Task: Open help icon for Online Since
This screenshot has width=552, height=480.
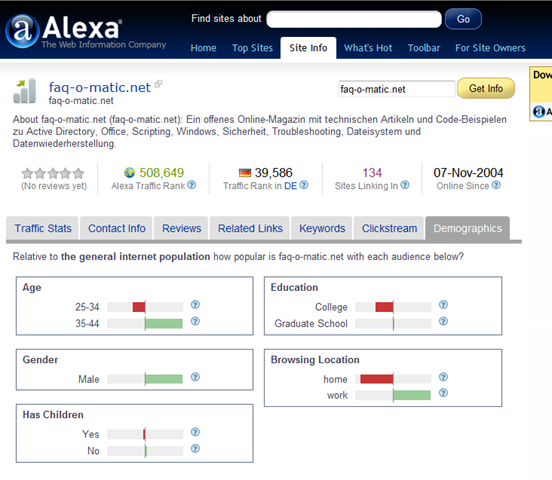Action: [496, 185]
